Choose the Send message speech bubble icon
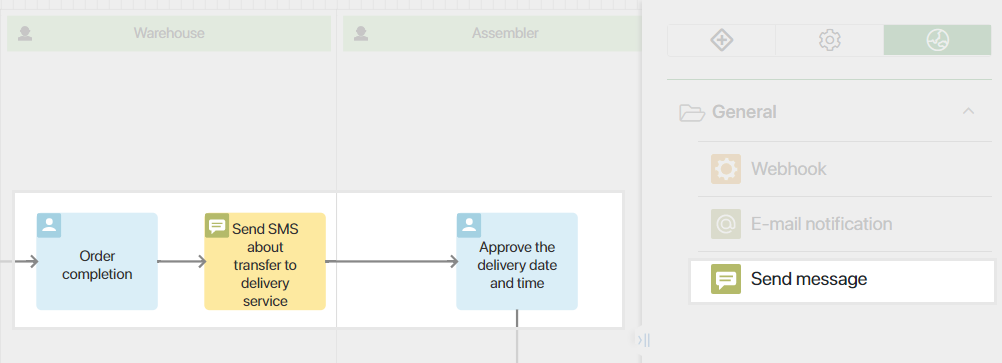This screenshot has width=1002, height=363. [x=726, y=279]
